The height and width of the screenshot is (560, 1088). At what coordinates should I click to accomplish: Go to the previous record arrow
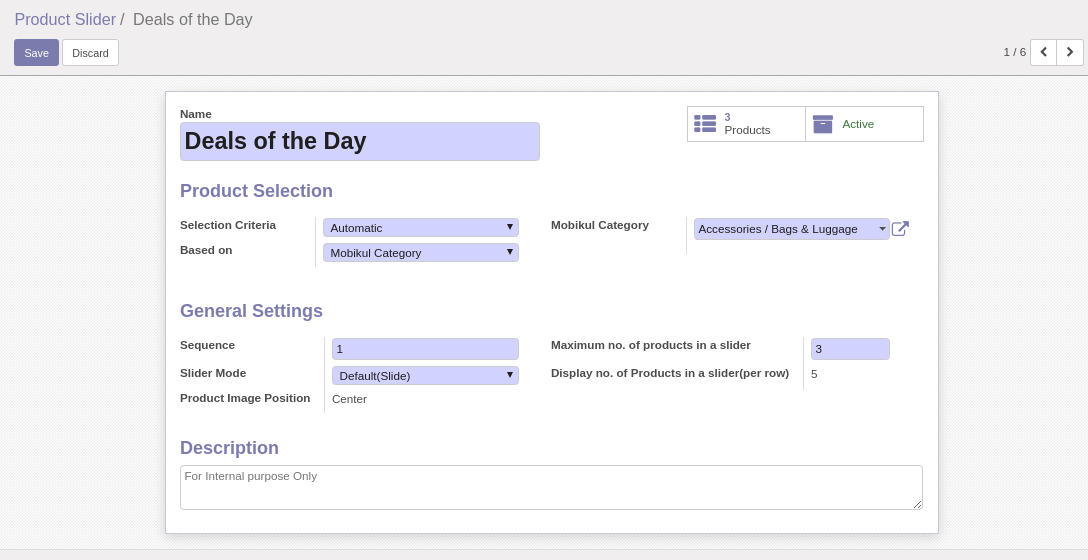(x=1044, y=52)
